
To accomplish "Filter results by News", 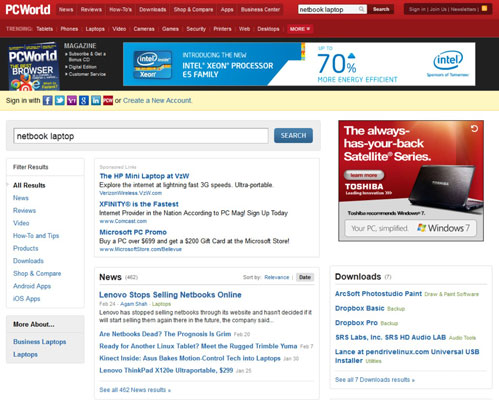I will click(21, 198).
